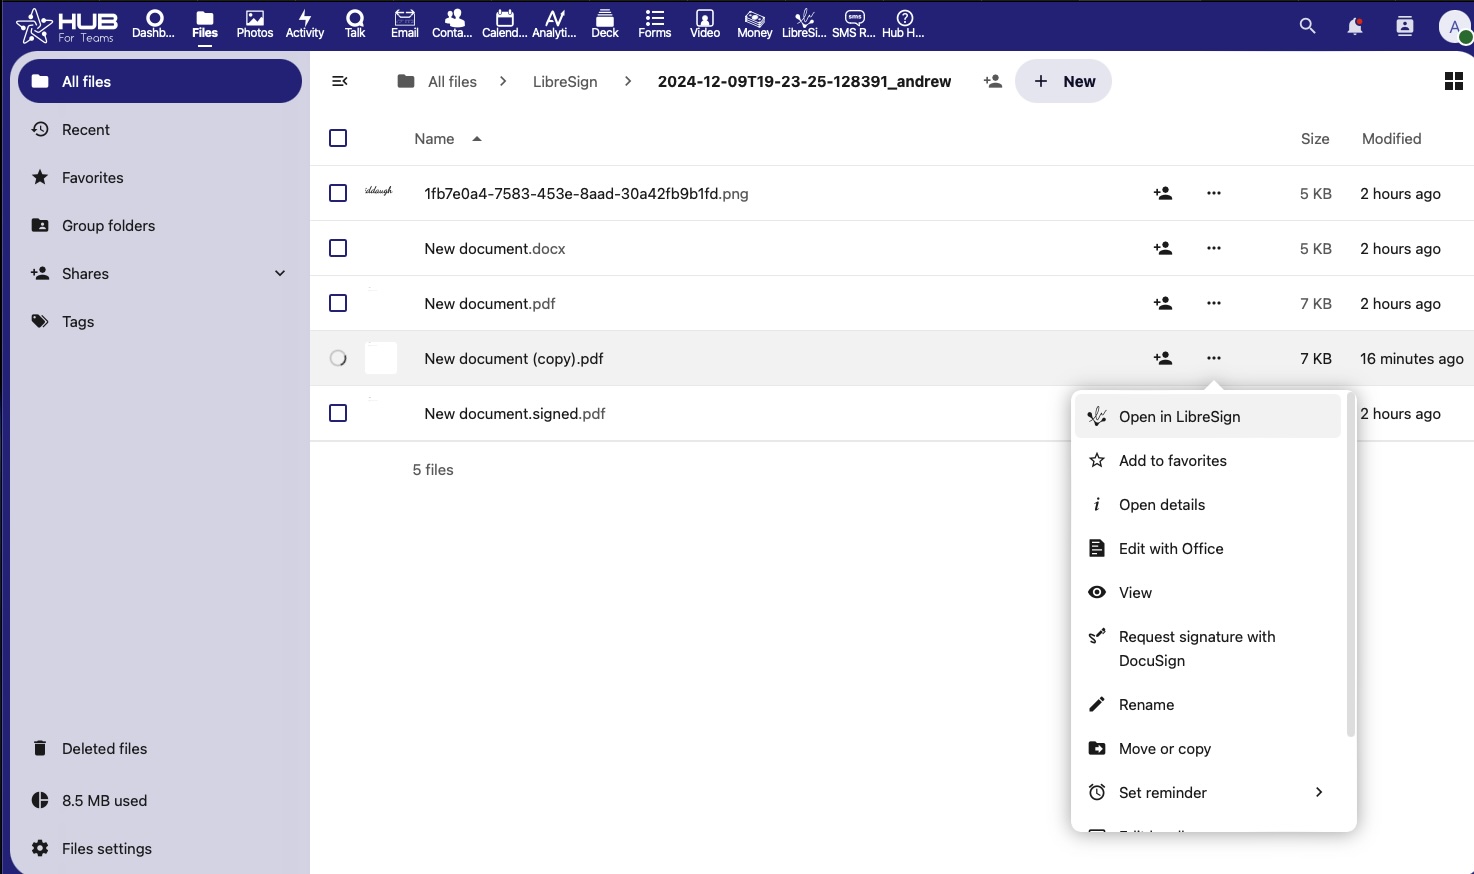Open the Calendar app icon
The width and height of the screenshot is (1474, 874).
point(504,24)
